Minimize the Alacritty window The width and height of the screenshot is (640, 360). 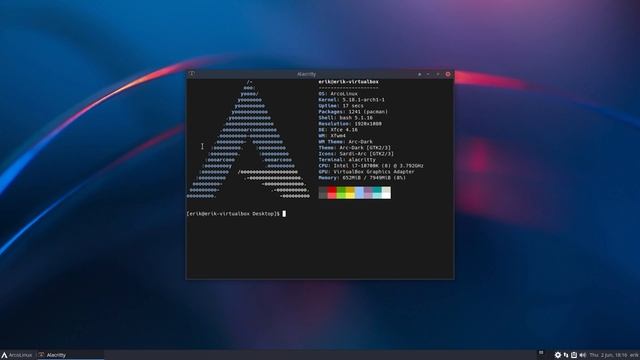[428, 74]
